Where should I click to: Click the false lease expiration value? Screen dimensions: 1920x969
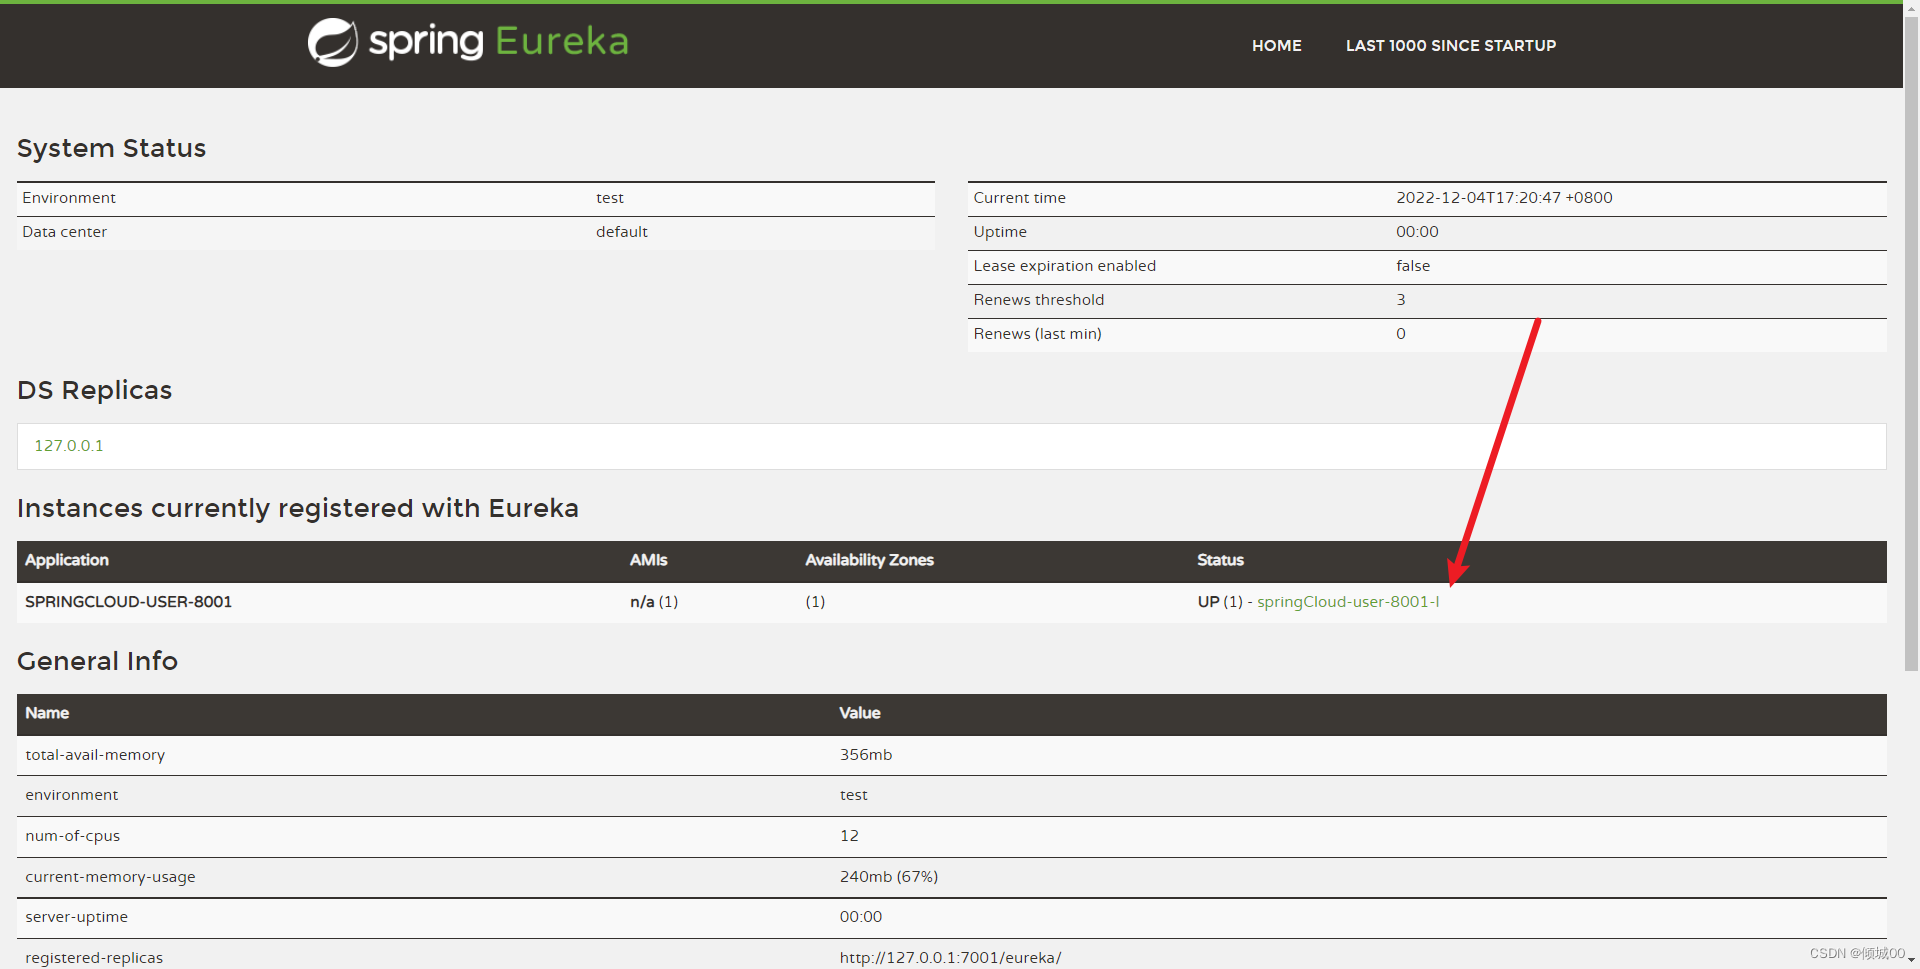pos(1413,266)
